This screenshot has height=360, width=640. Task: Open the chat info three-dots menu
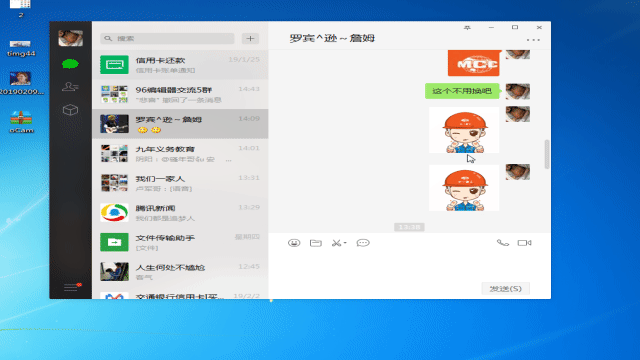533,40
